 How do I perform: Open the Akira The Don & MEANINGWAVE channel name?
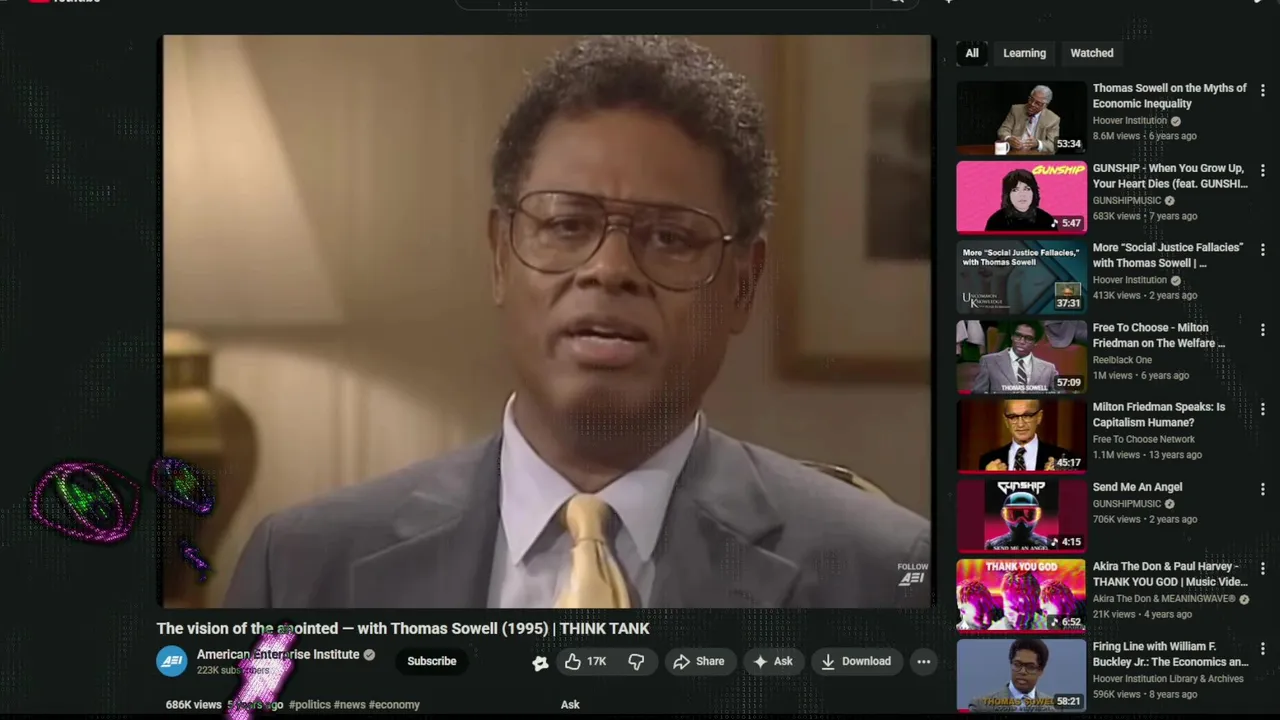(x=1165, y=598)
